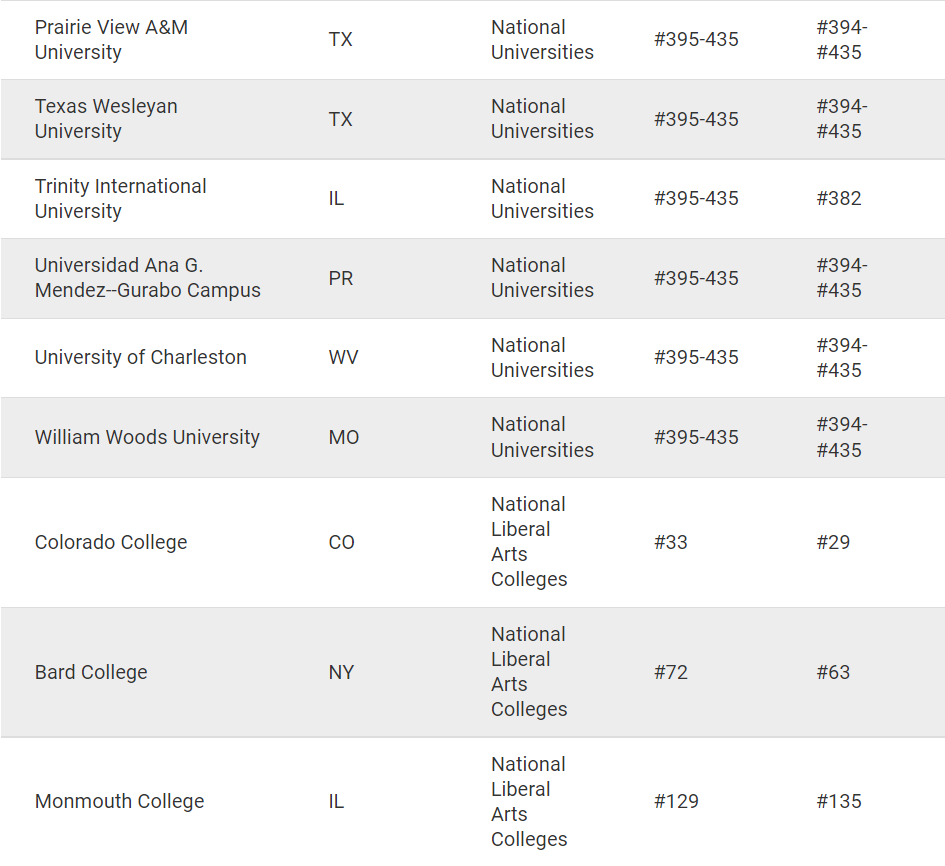Click the #63 rank value
This screenshot has height=866, width=945.
pos(833,672)
